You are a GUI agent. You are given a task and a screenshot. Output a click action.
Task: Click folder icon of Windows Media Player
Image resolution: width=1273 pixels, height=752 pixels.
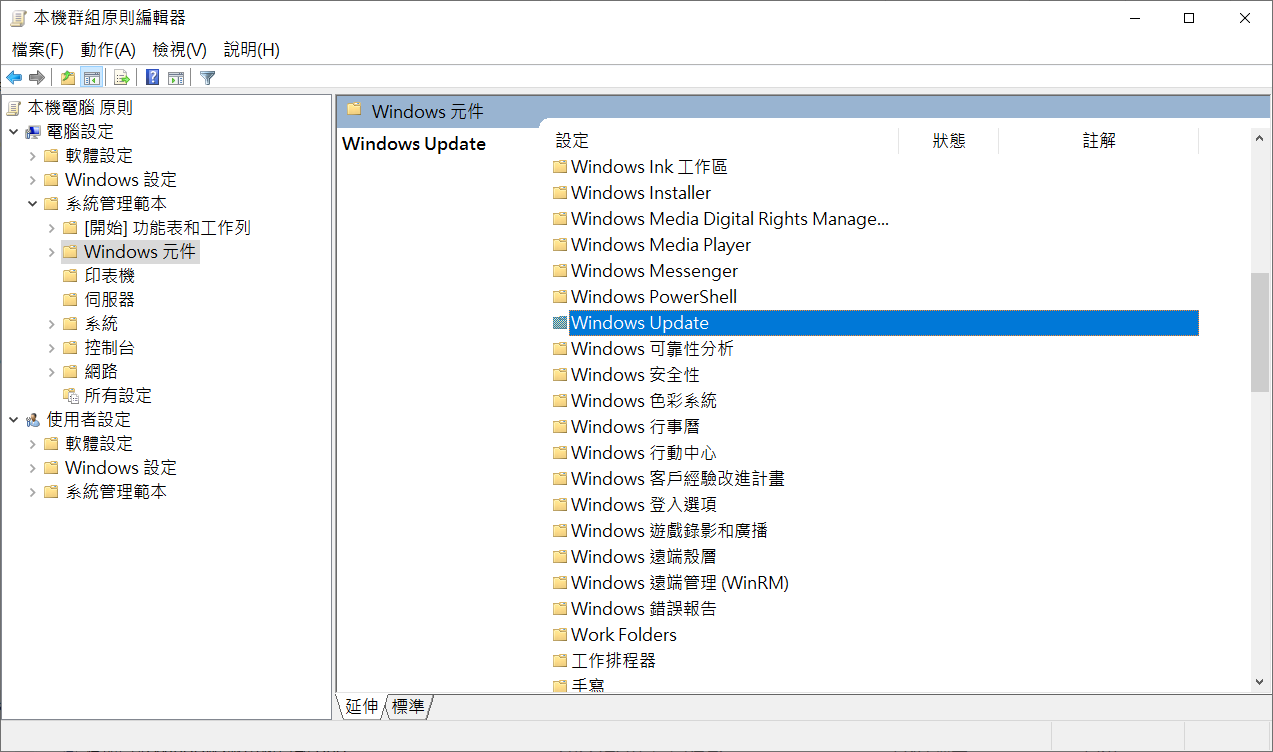point(560,245)
